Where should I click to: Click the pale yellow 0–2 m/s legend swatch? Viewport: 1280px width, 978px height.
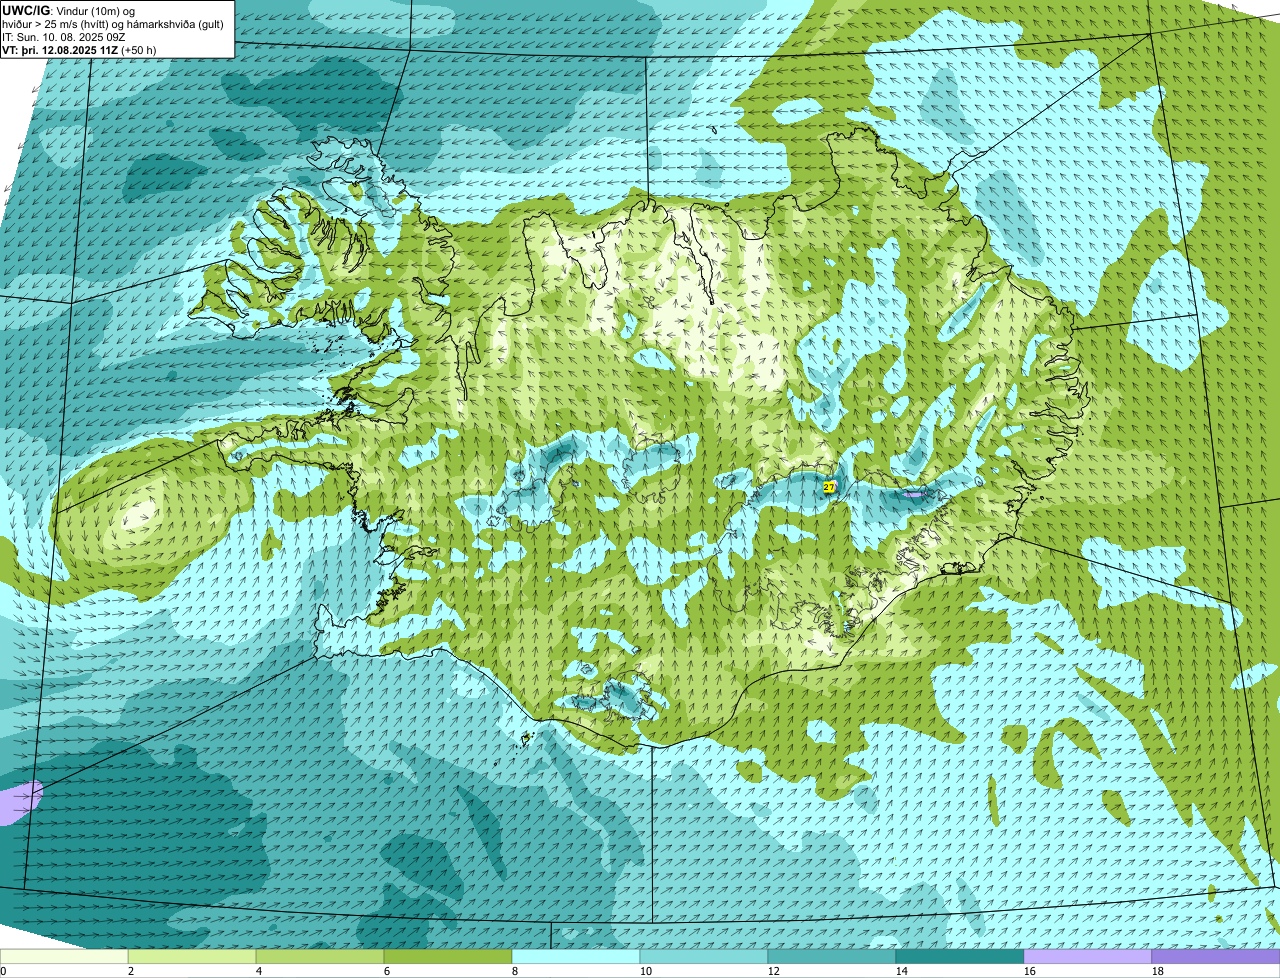pyautogui.click(x=64, y=956)
